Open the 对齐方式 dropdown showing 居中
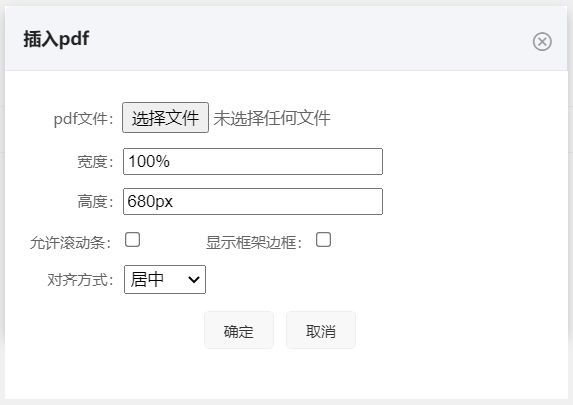Screen dimensions: 573x405 pos(165,280)
